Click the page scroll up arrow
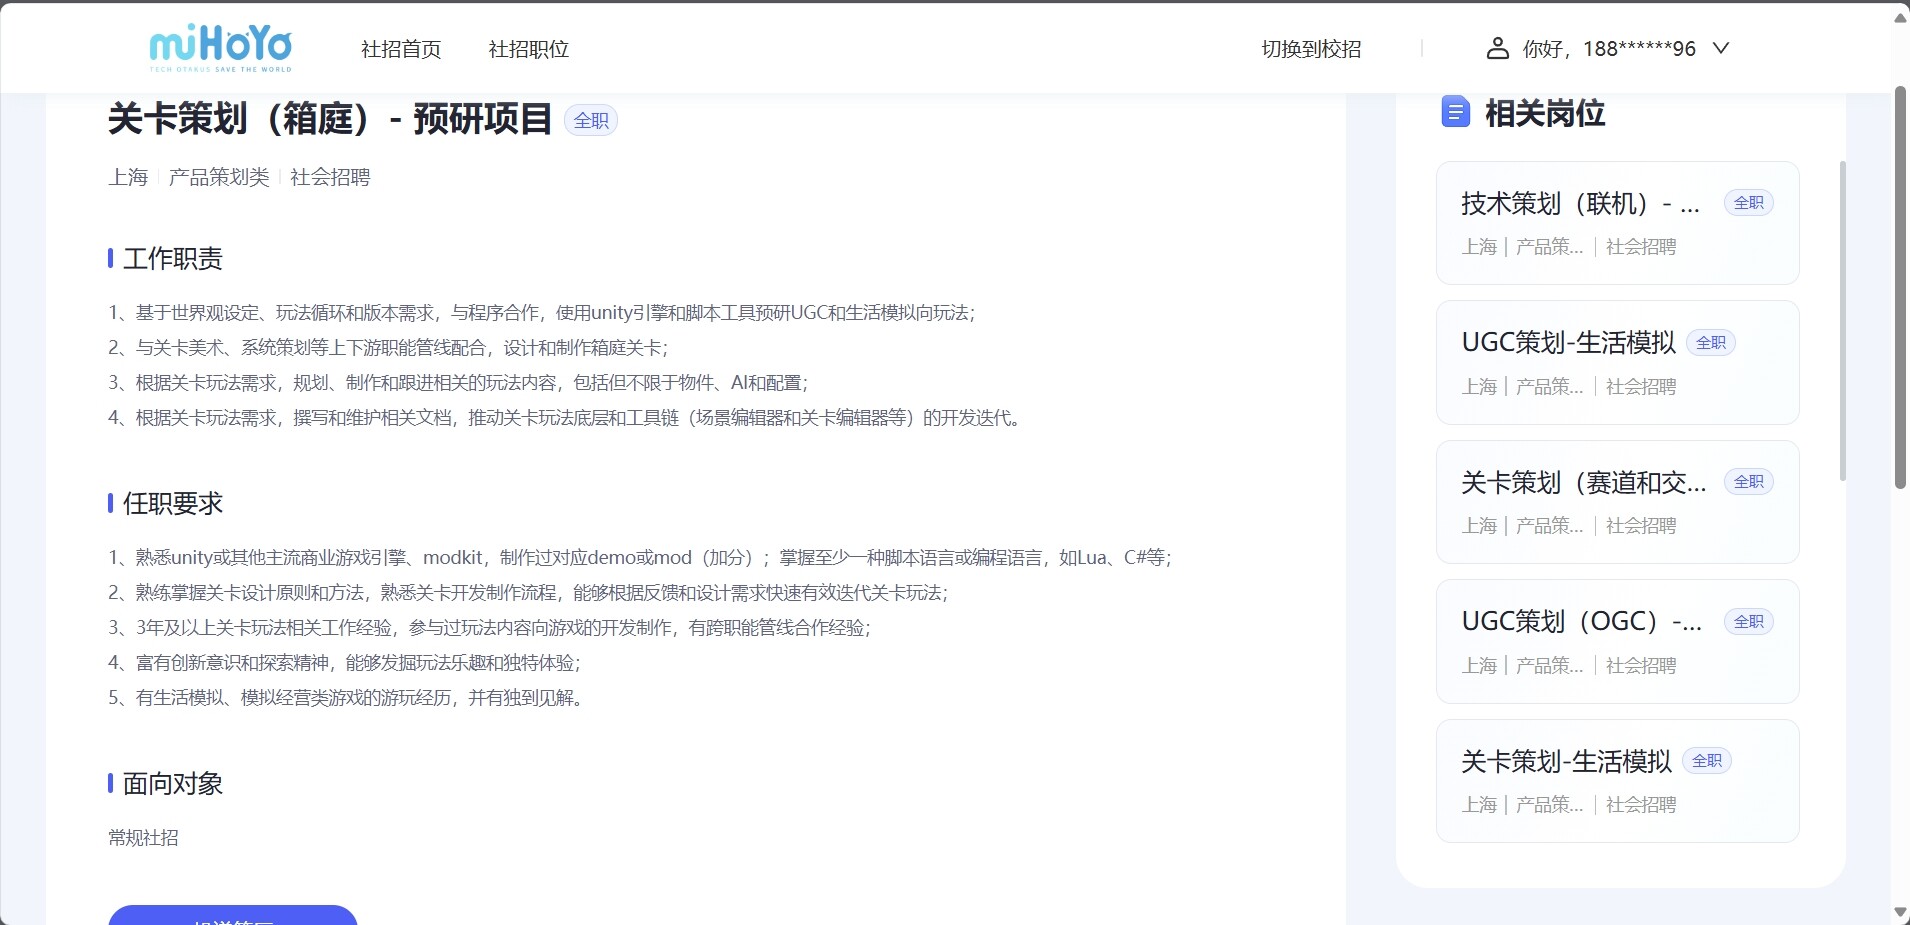 (x=1900, y=17)
